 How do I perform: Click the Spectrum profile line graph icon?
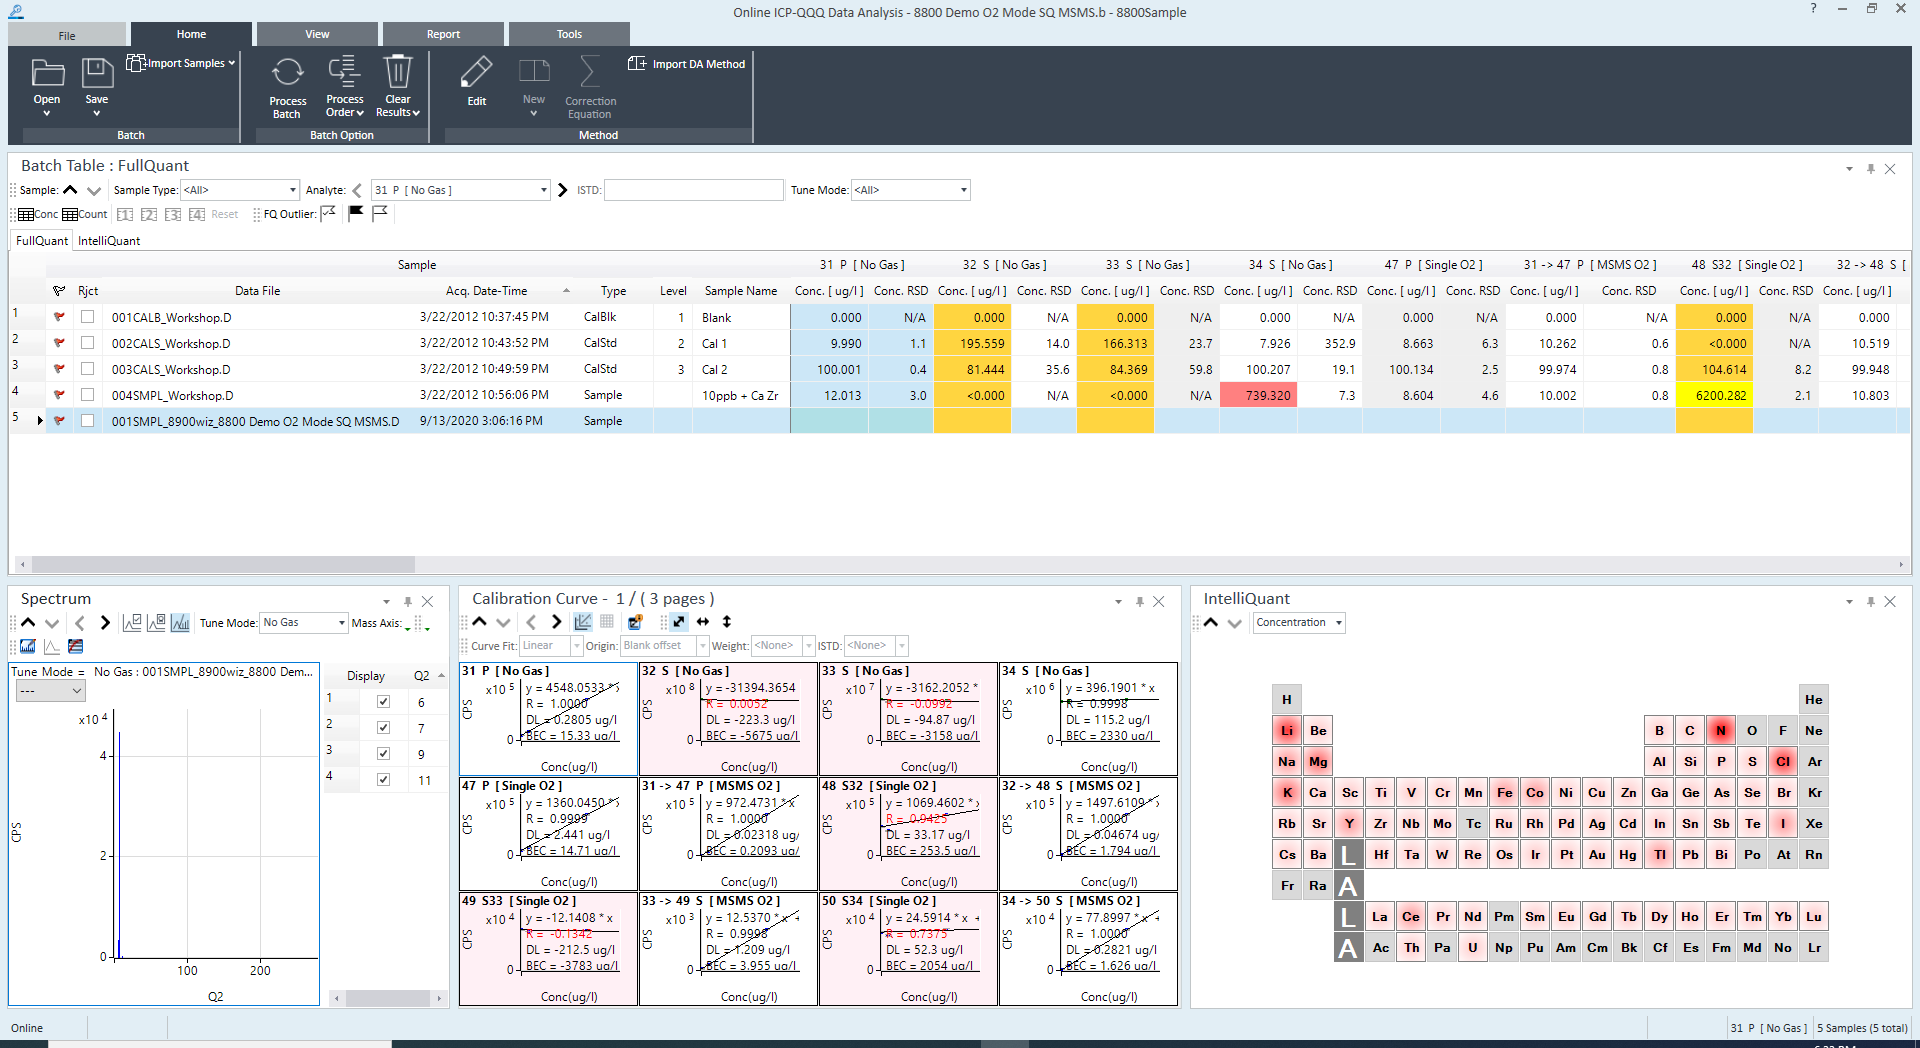(52, 647)
